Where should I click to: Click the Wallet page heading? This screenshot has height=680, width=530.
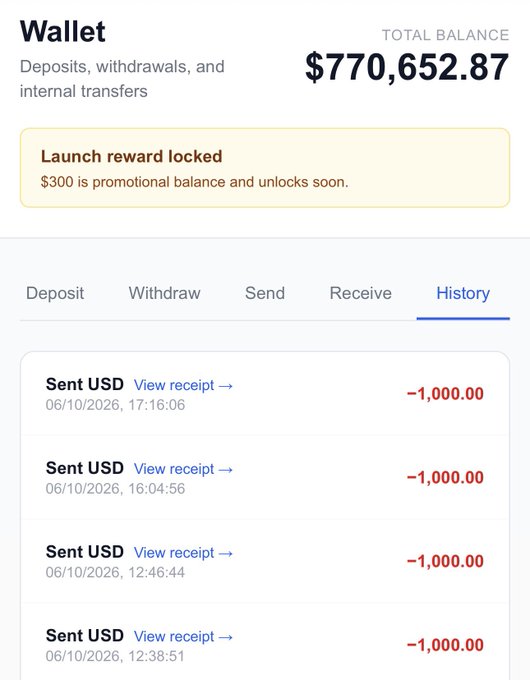pos(63,32)
